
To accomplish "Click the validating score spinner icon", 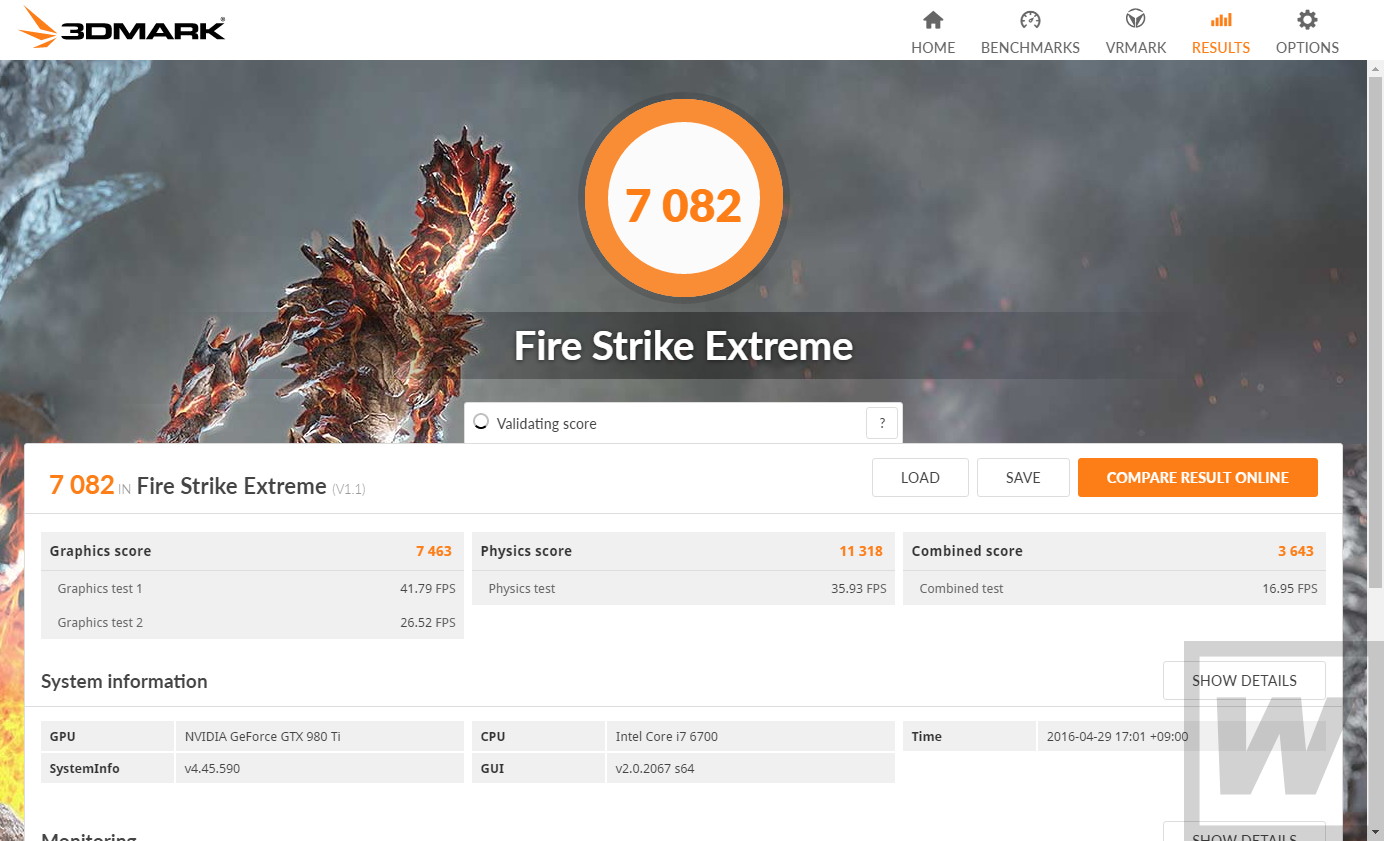I will click(x=481, y=422).
